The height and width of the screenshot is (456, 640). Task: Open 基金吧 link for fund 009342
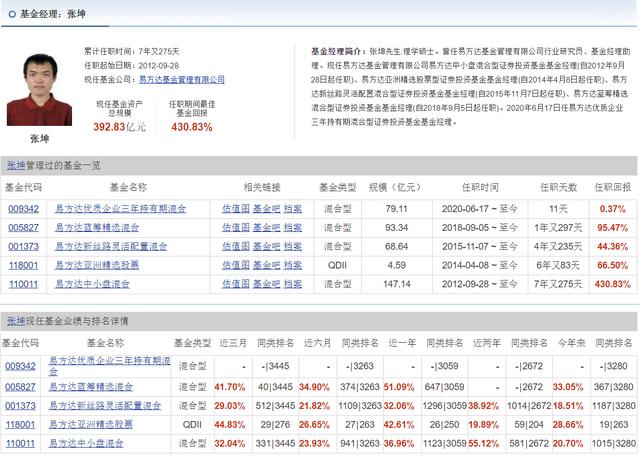pyautogui.click(x=266, y=209)
